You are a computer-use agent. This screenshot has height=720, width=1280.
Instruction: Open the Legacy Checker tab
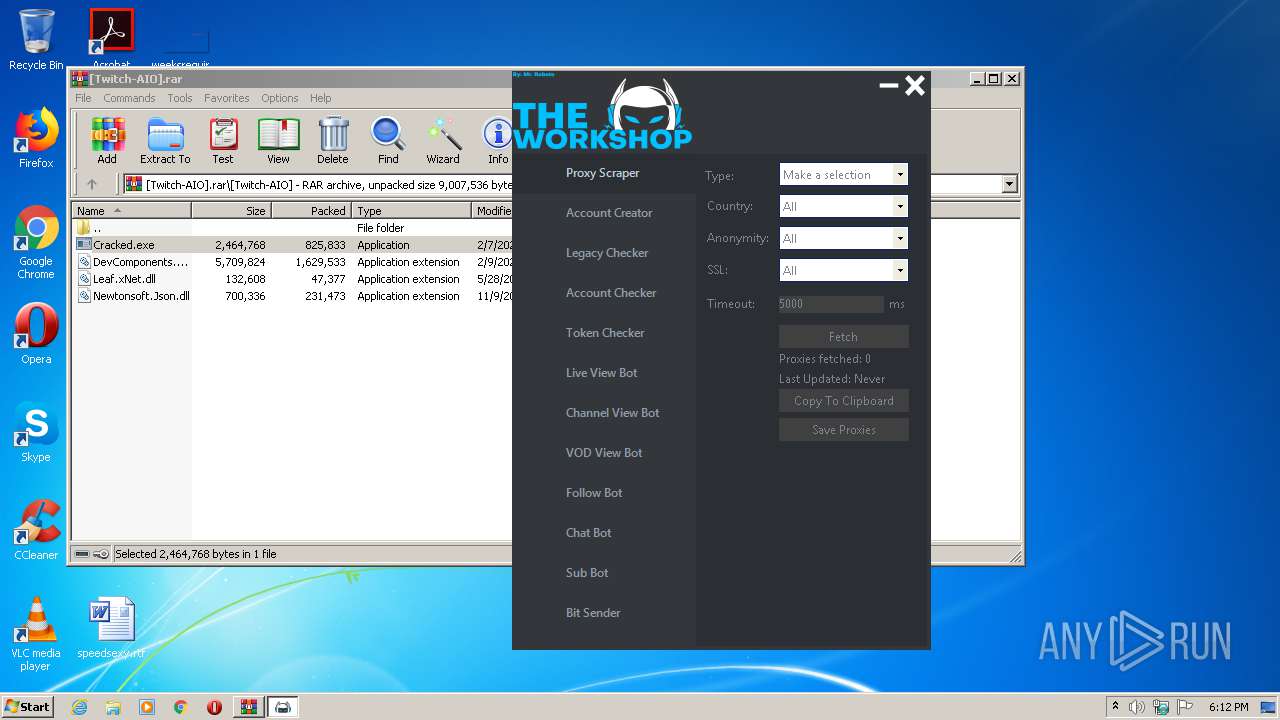point(607,253)
